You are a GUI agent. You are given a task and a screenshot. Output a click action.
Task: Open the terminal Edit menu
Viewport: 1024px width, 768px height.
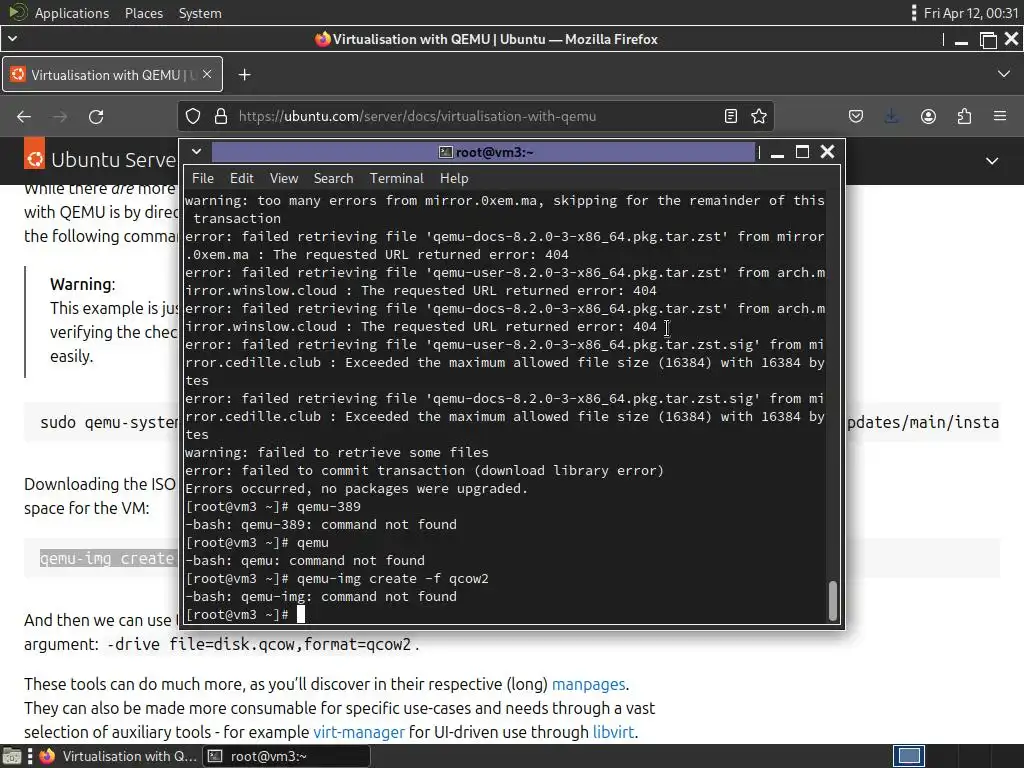(241, 178)
